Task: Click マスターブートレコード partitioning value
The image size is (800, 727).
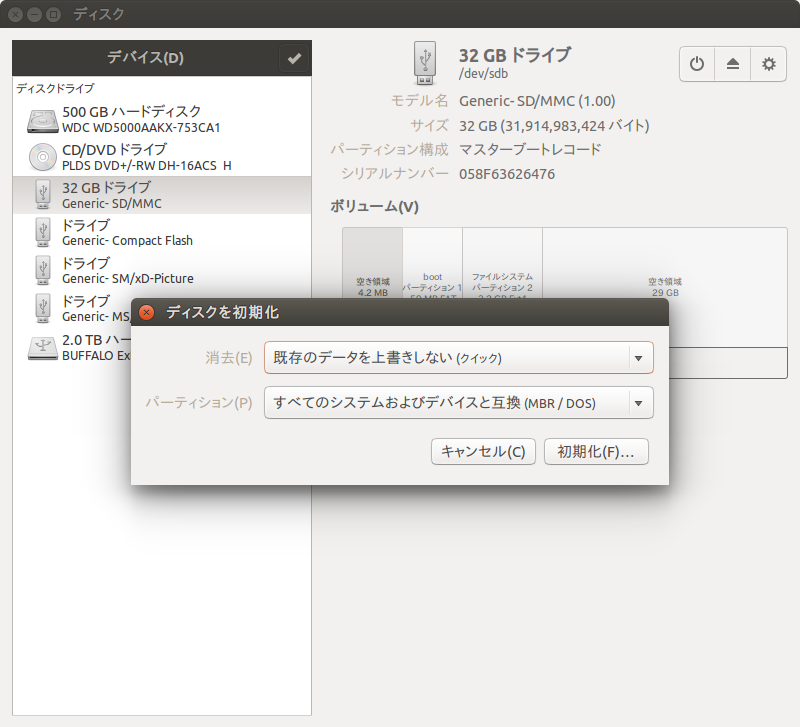Action: 530,149
